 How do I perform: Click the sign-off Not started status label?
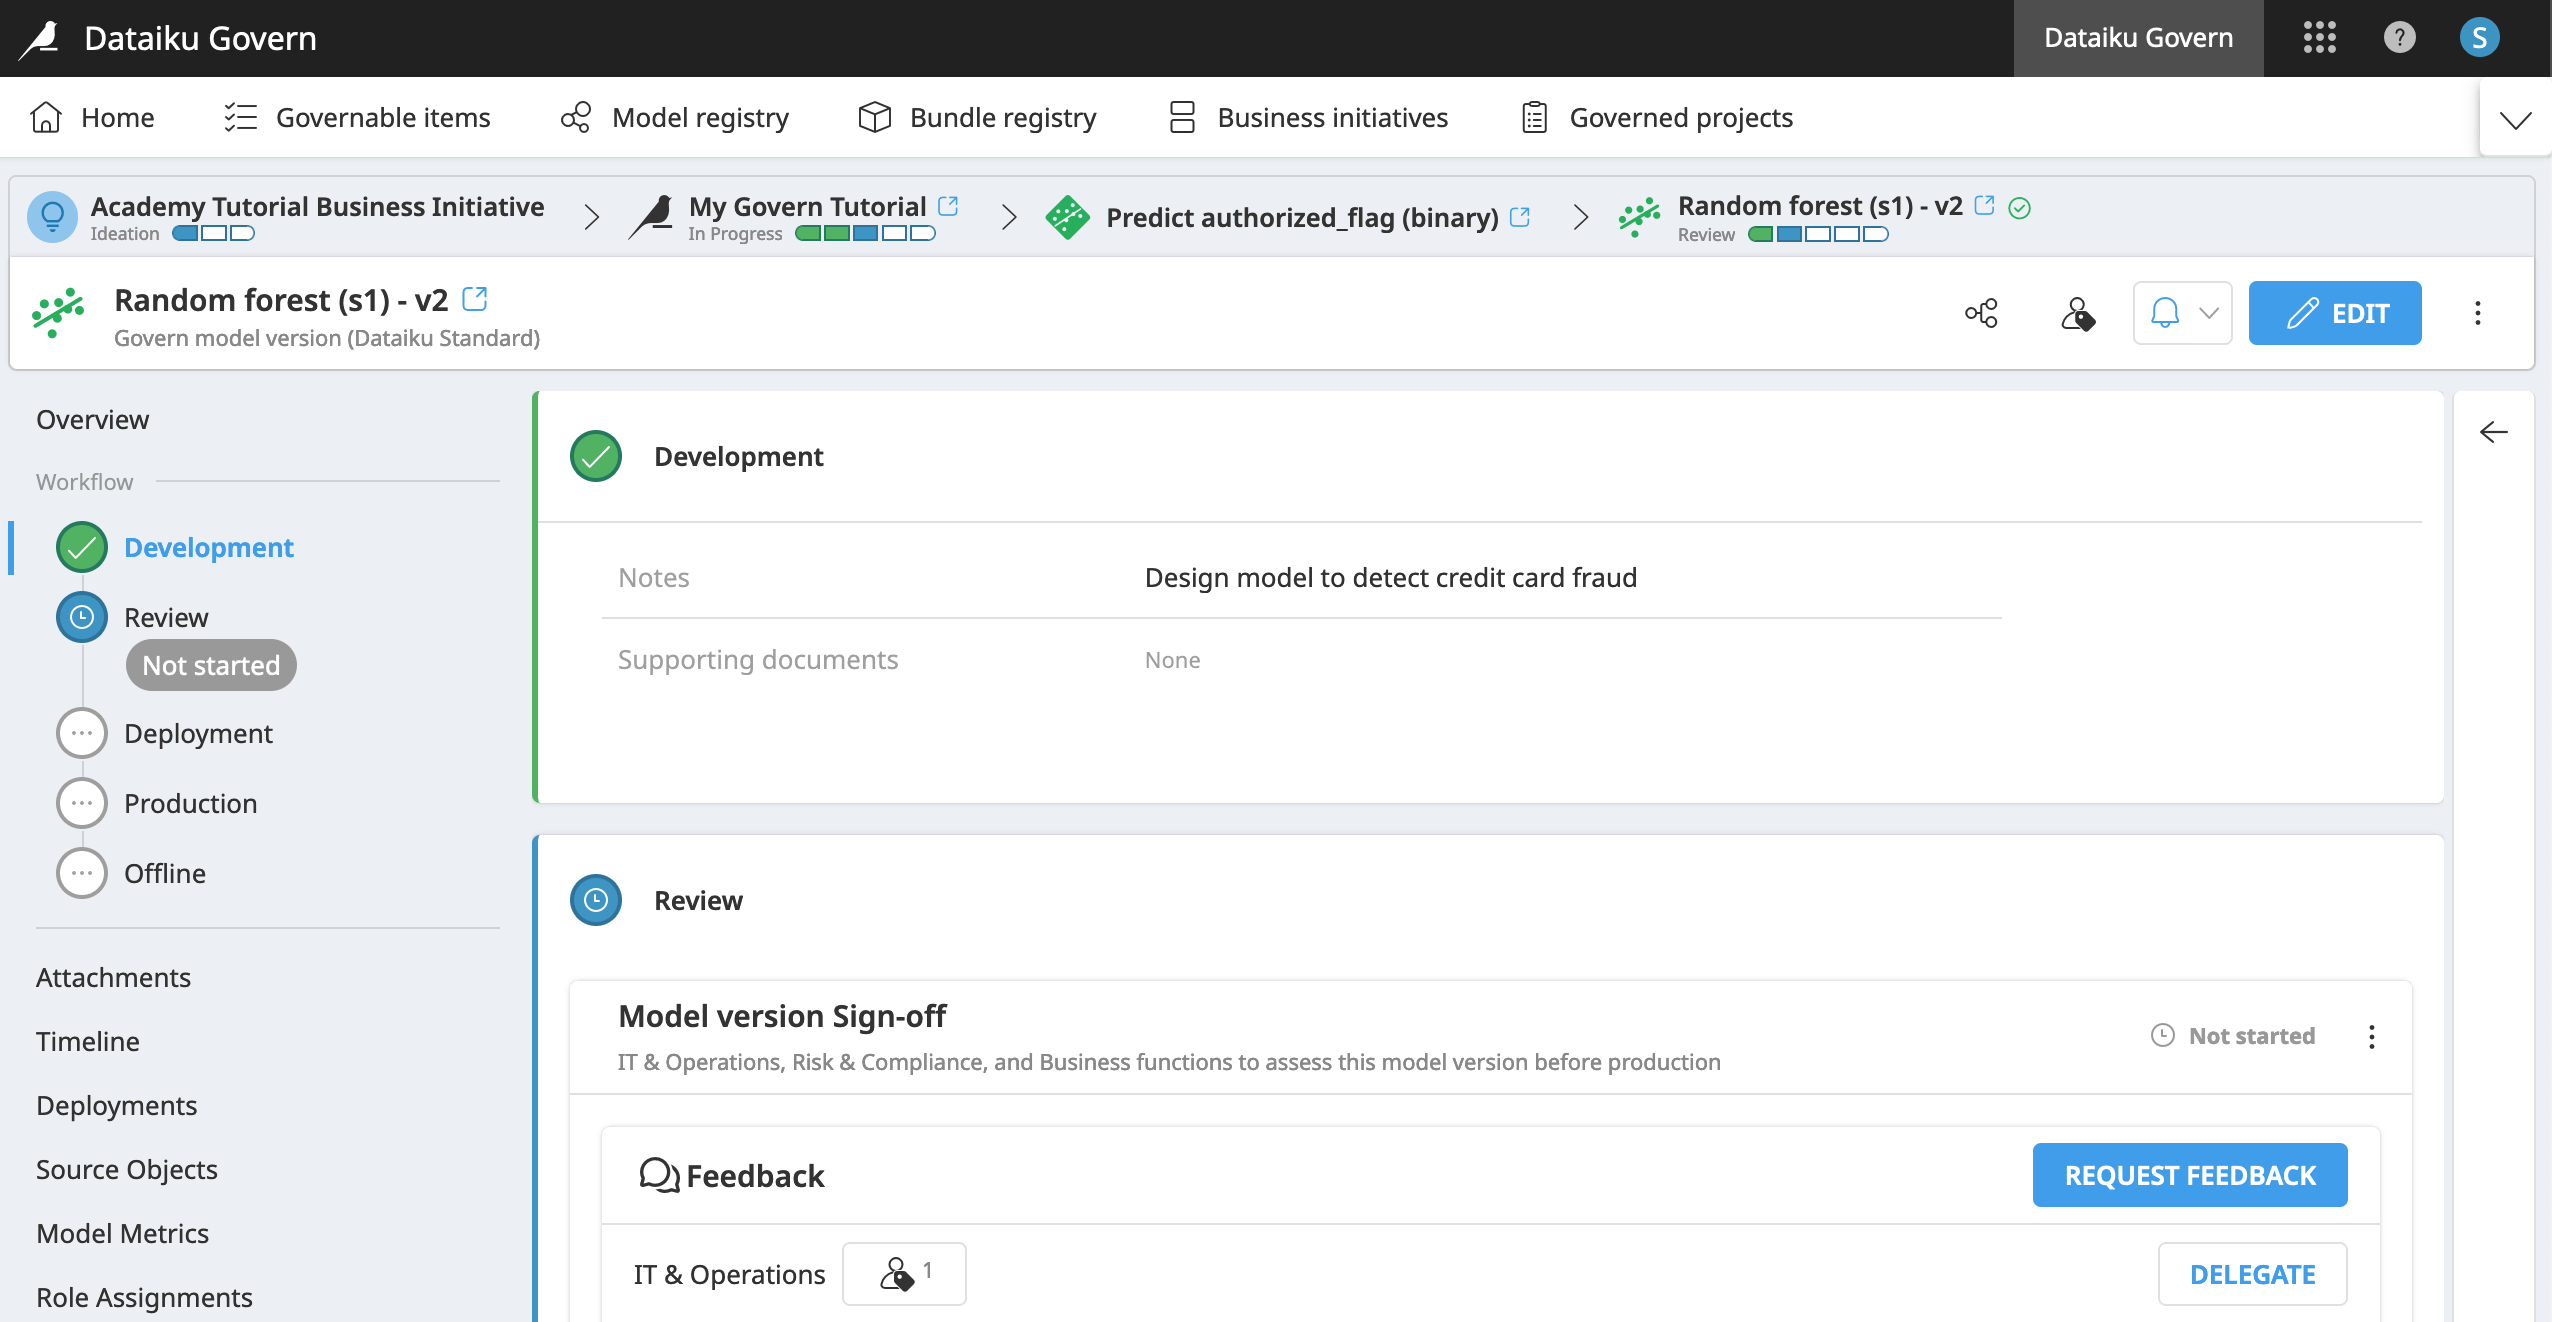[x=2233, y=1035]
